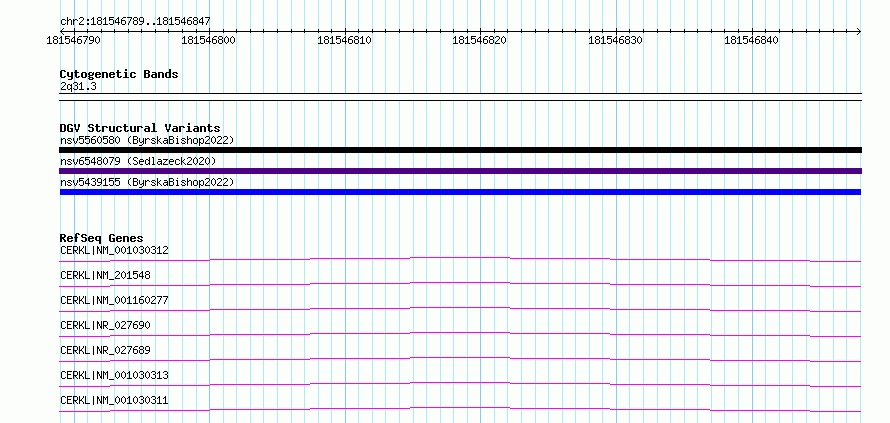Select the RefSeq Genes track title

click(x=102, y=238)
